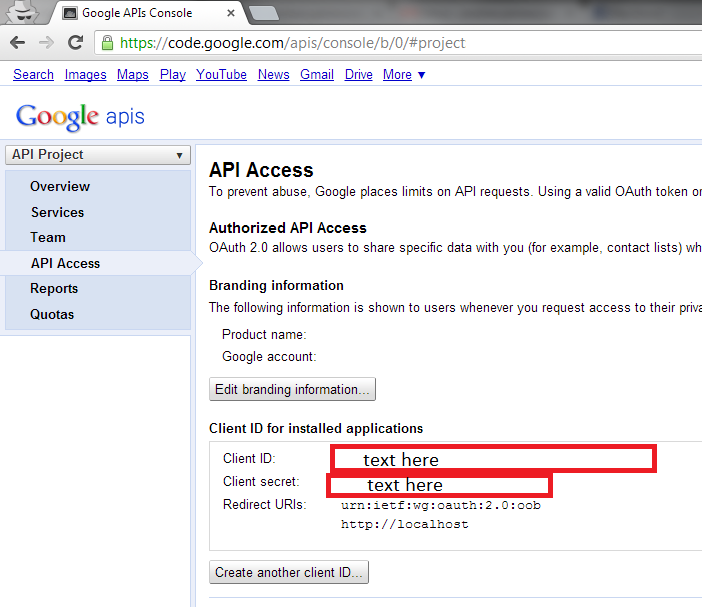Click the Google apis logo
This screenshot has height=610, width=706.
pos(80,116)
